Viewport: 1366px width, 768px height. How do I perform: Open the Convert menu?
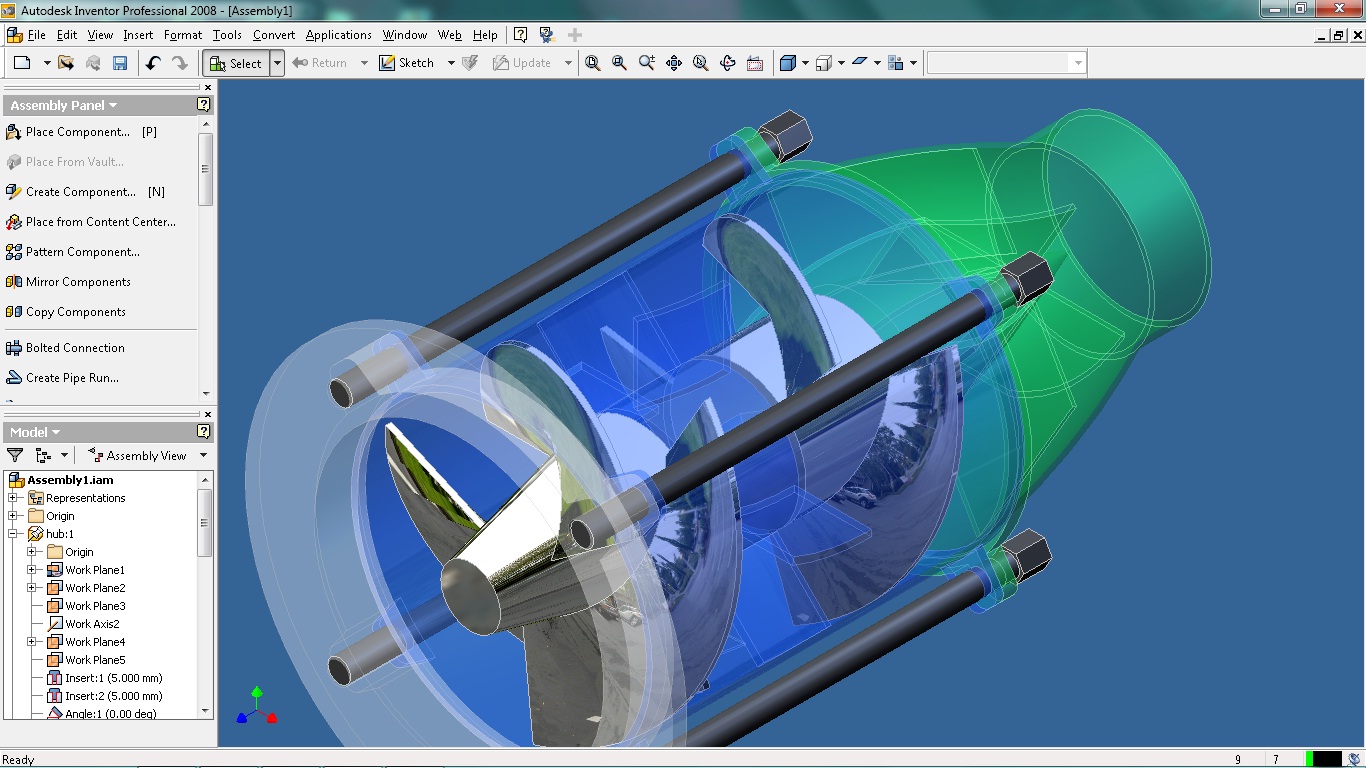[x=273, y=34]
